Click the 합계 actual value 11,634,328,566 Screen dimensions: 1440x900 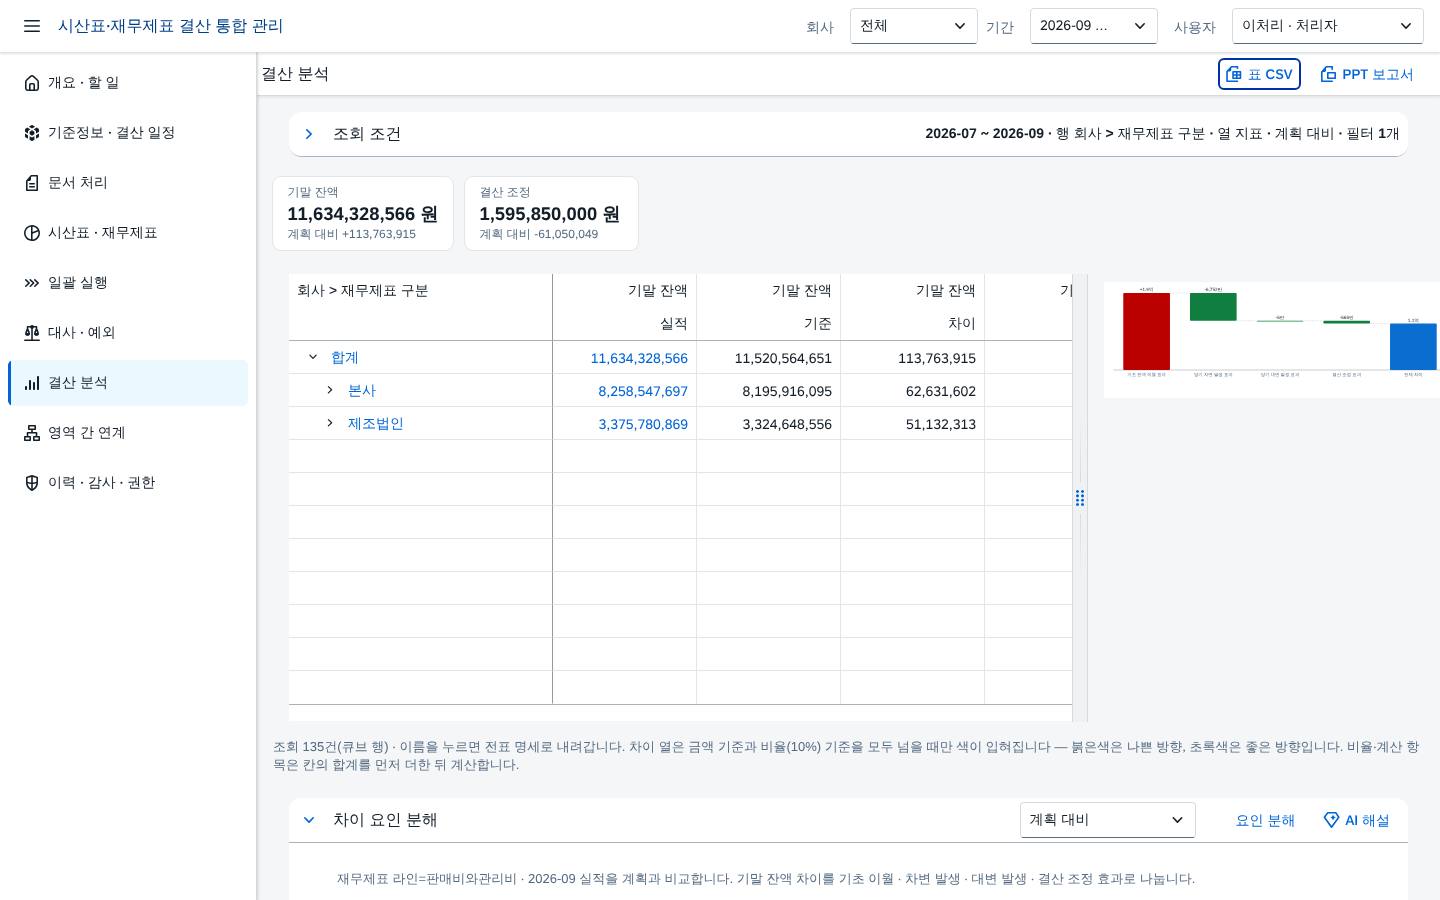pyautogui.click(x=639, y=358)
